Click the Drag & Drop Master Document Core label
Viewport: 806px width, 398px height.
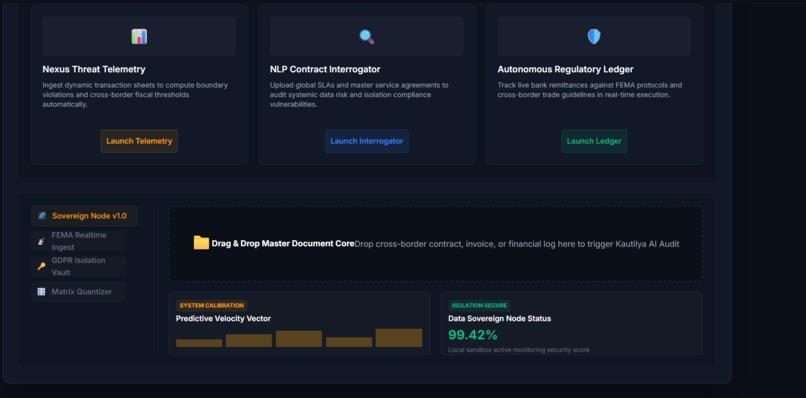pyautogui.click(x=283, y=244)
